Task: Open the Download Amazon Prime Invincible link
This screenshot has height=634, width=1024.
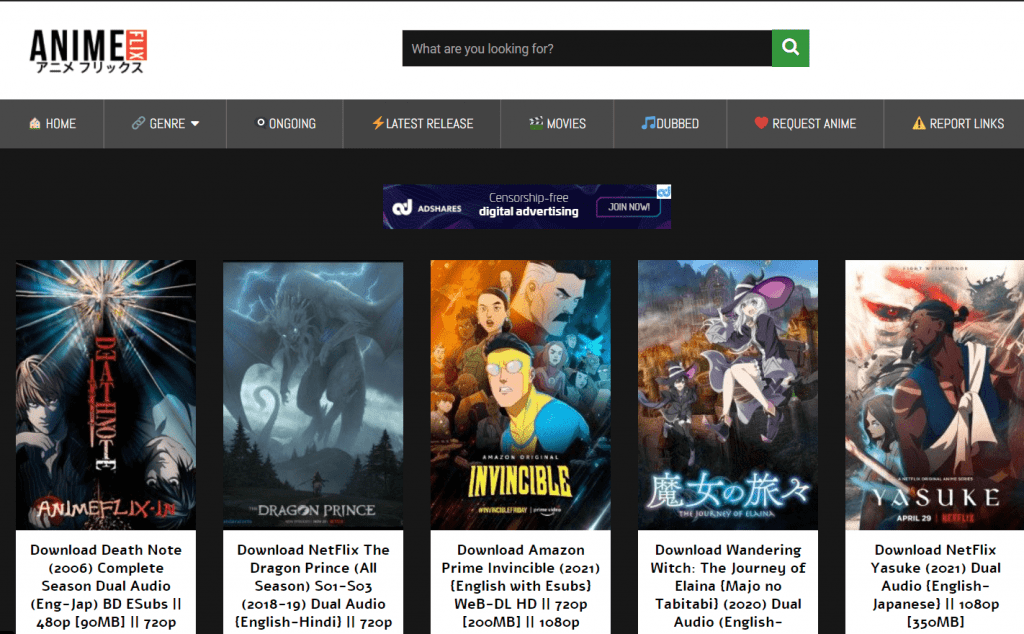Action: point(520,586)
